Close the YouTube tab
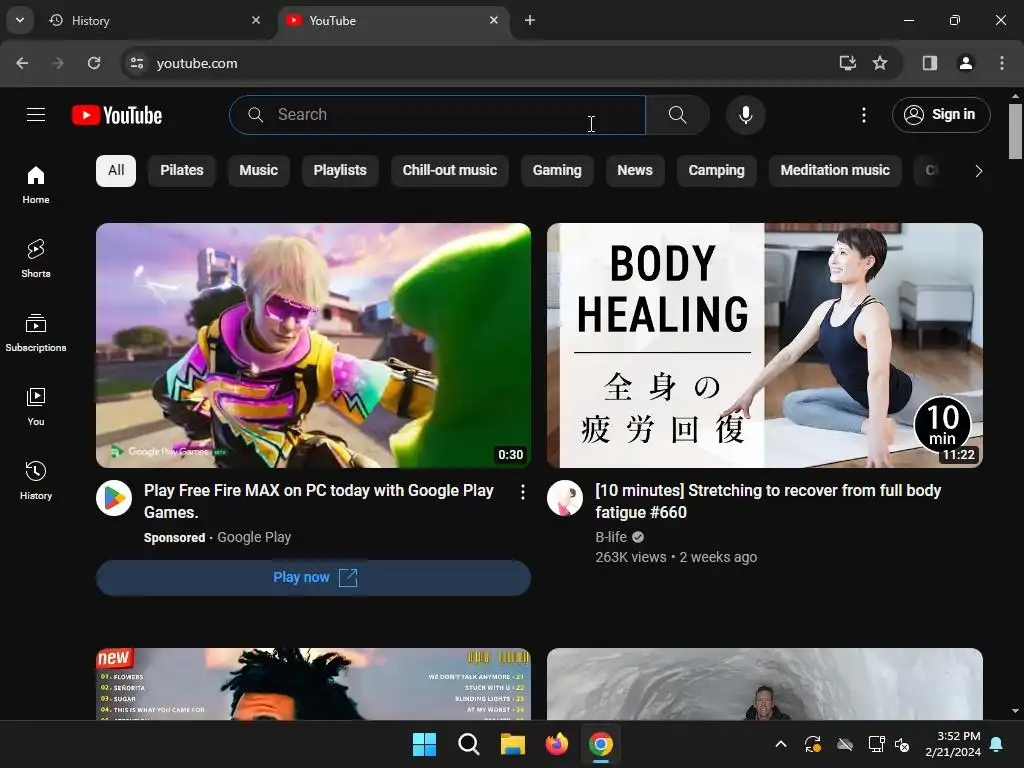The image size is (1024, 768). (x=494, y=20)
